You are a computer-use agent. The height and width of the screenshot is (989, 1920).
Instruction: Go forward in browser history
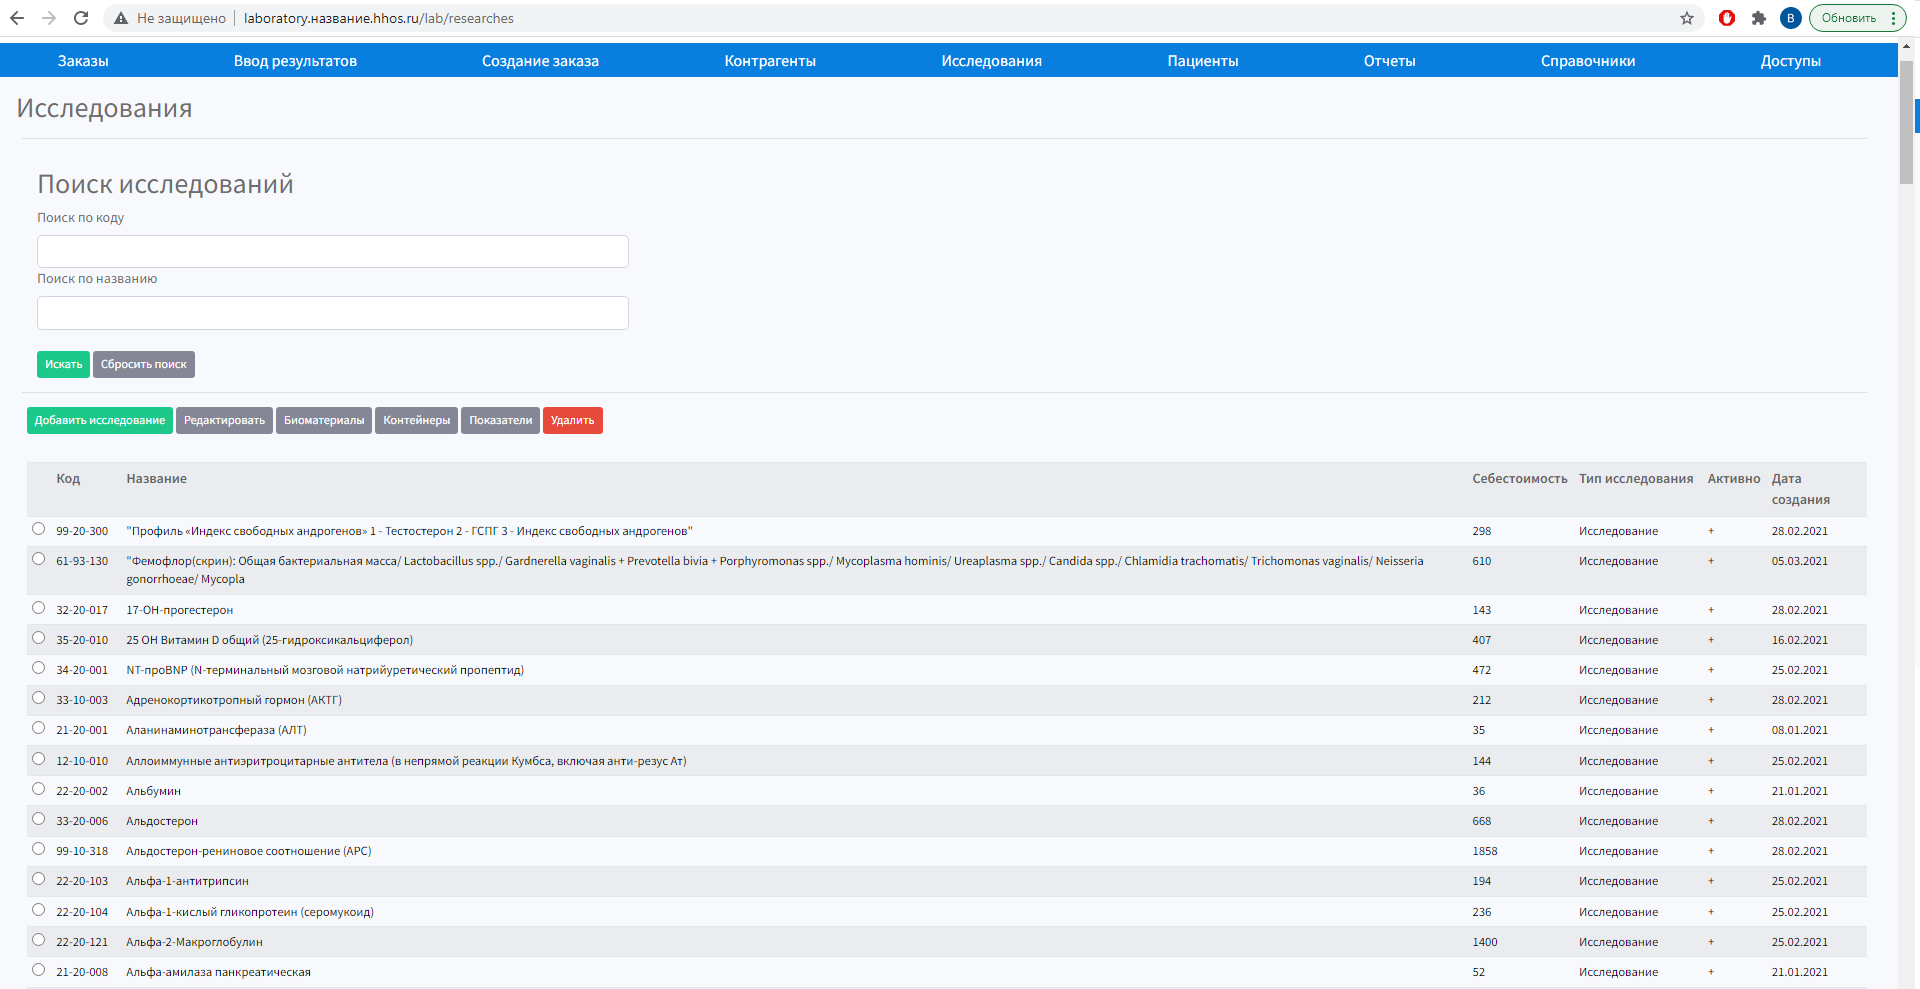coord(49,18)
